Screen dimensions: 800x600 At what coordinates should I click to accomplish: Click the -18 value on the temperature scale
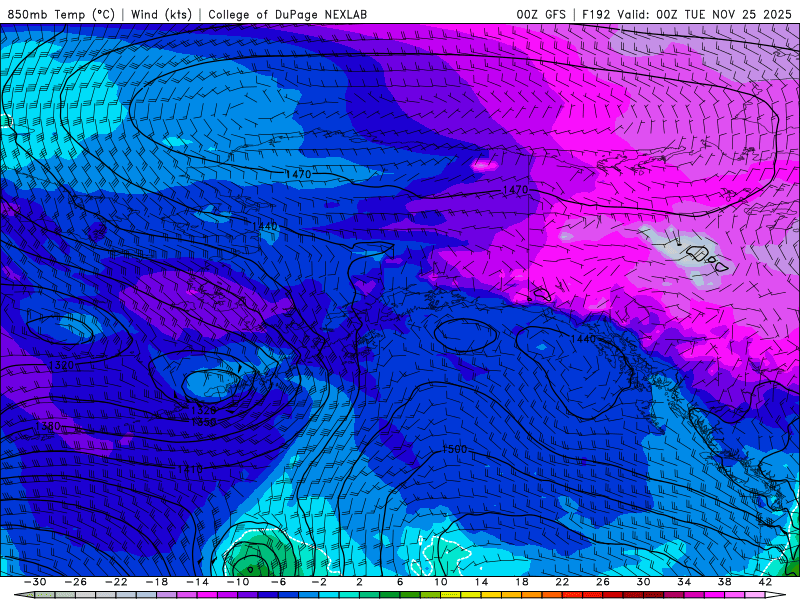[157, 582]
